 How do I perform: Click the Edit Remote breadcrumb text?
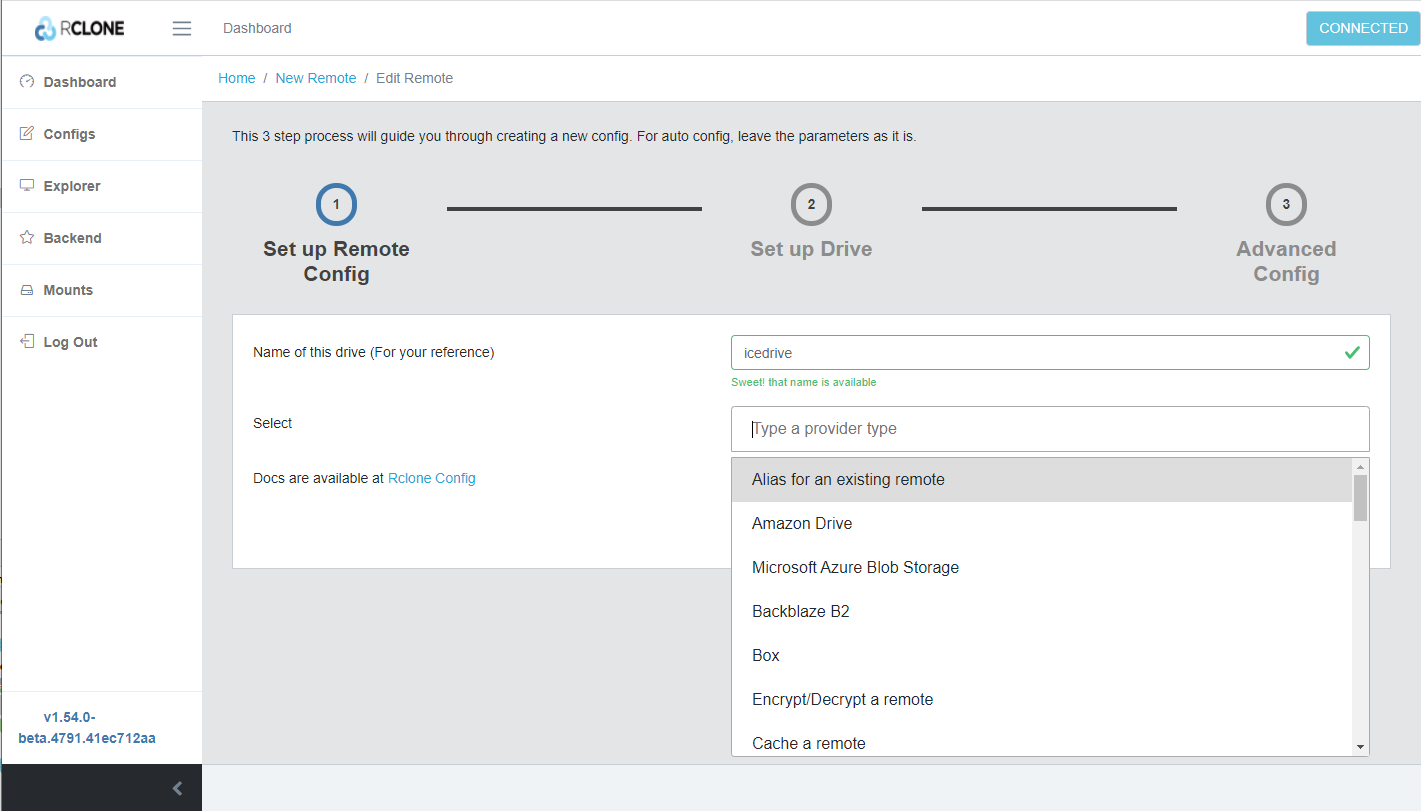click(x=414, y=78)
